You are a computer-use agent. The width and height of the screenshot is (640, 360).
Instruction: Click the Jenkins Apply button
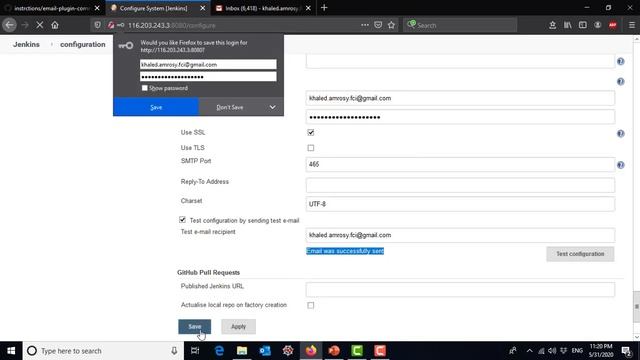tap(238, 327)
